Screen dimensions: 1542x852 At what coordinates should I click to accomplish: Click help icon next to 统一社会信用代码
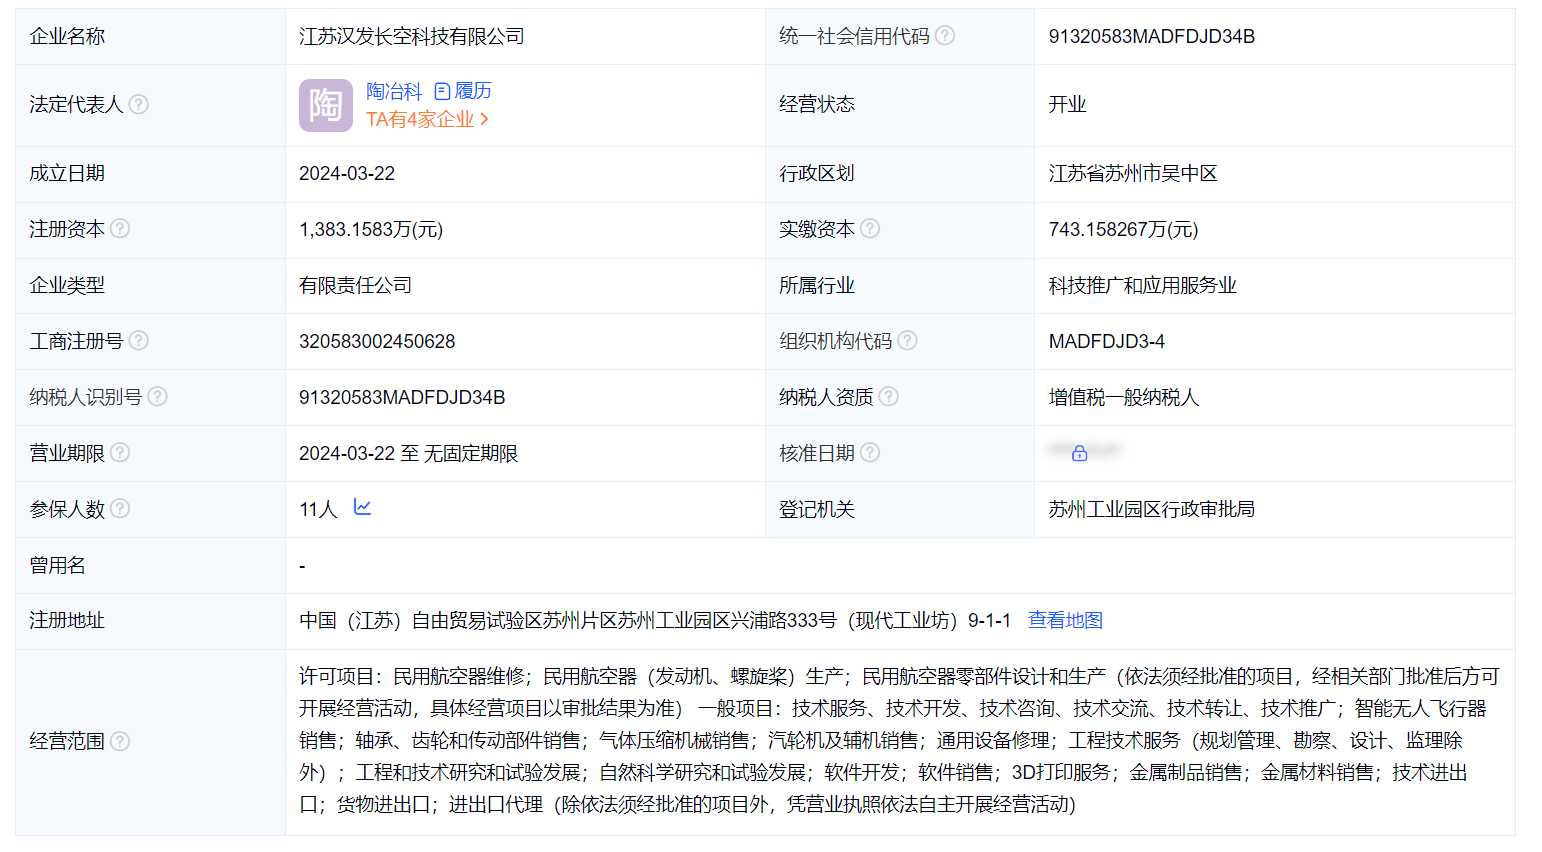click(945, 36)
